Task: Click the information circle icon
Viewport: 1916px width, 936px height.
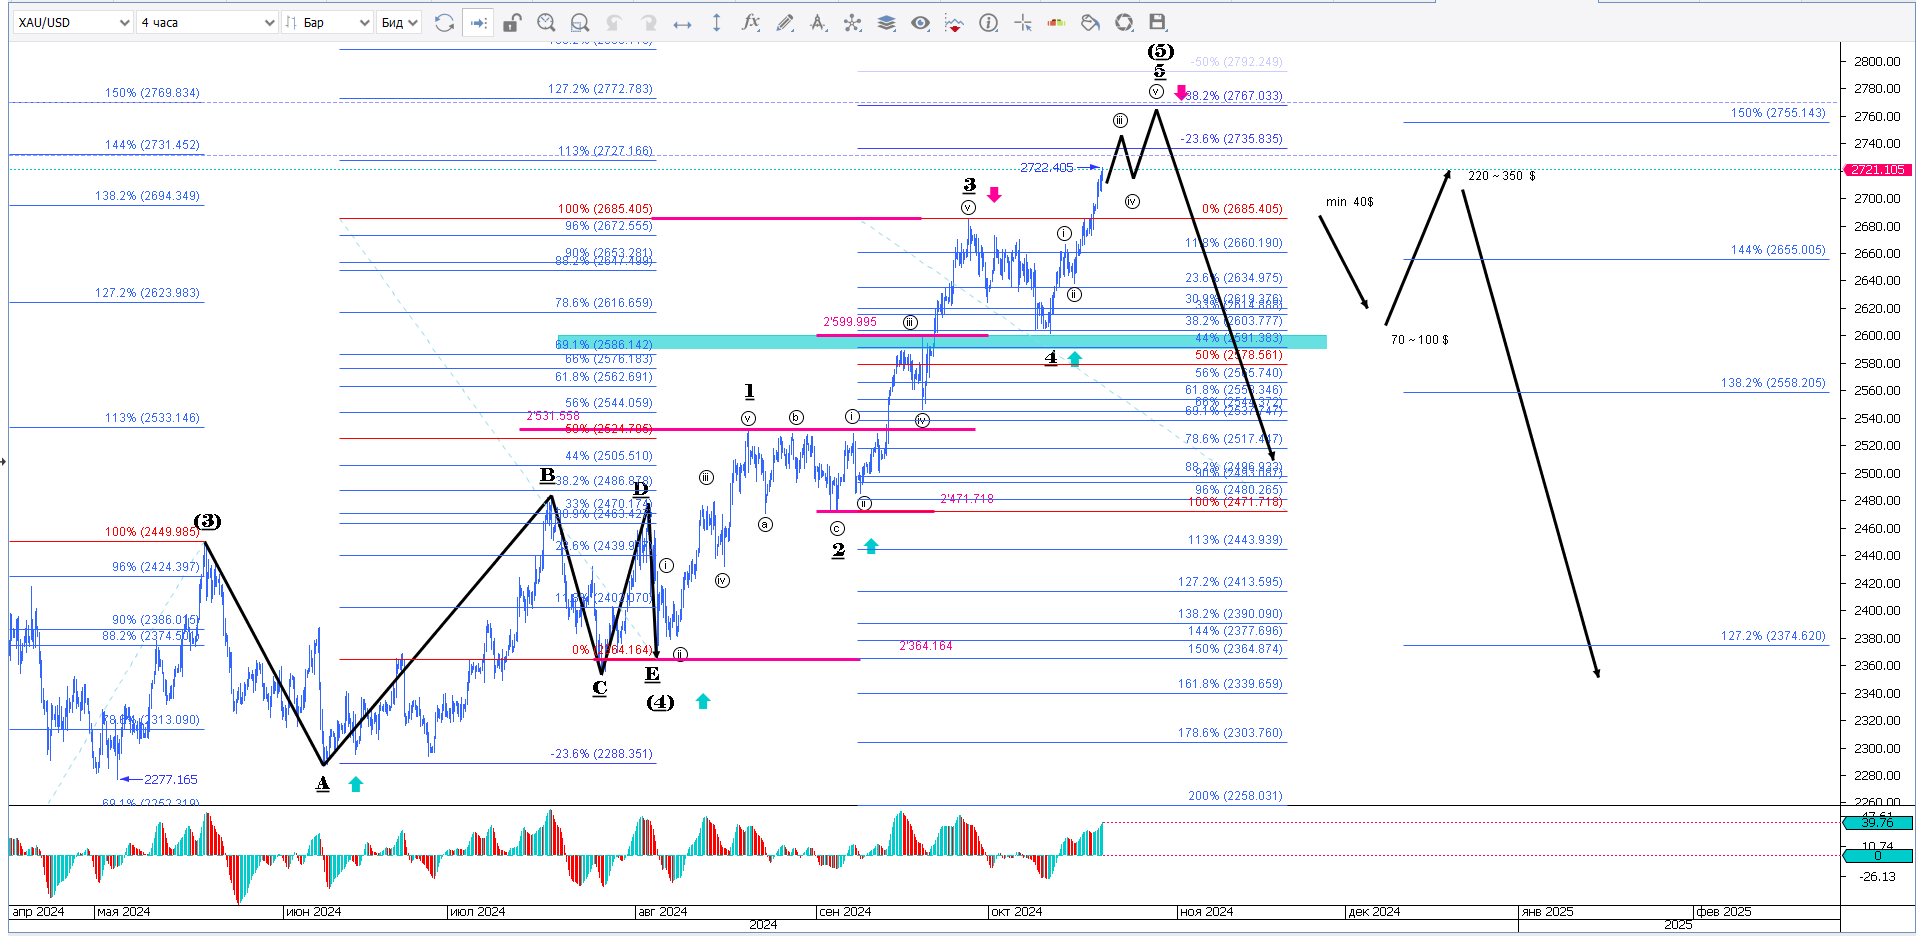Action: click(988, 22)
